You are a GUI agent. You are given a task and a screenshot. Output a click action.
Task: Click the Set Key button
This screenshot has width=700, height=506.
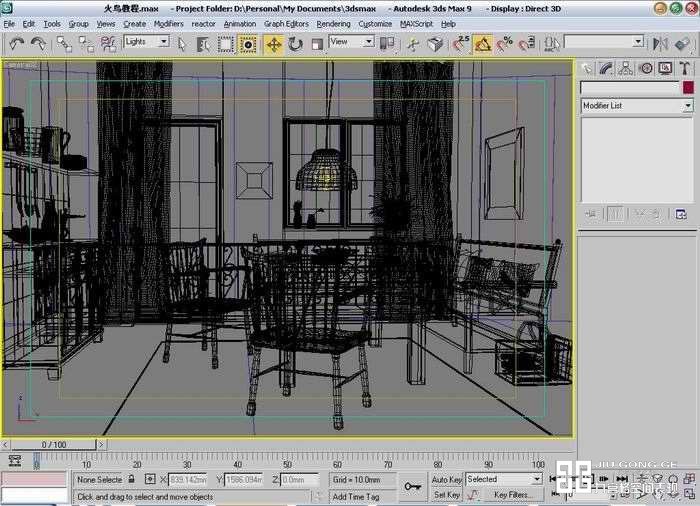point(446,495)
